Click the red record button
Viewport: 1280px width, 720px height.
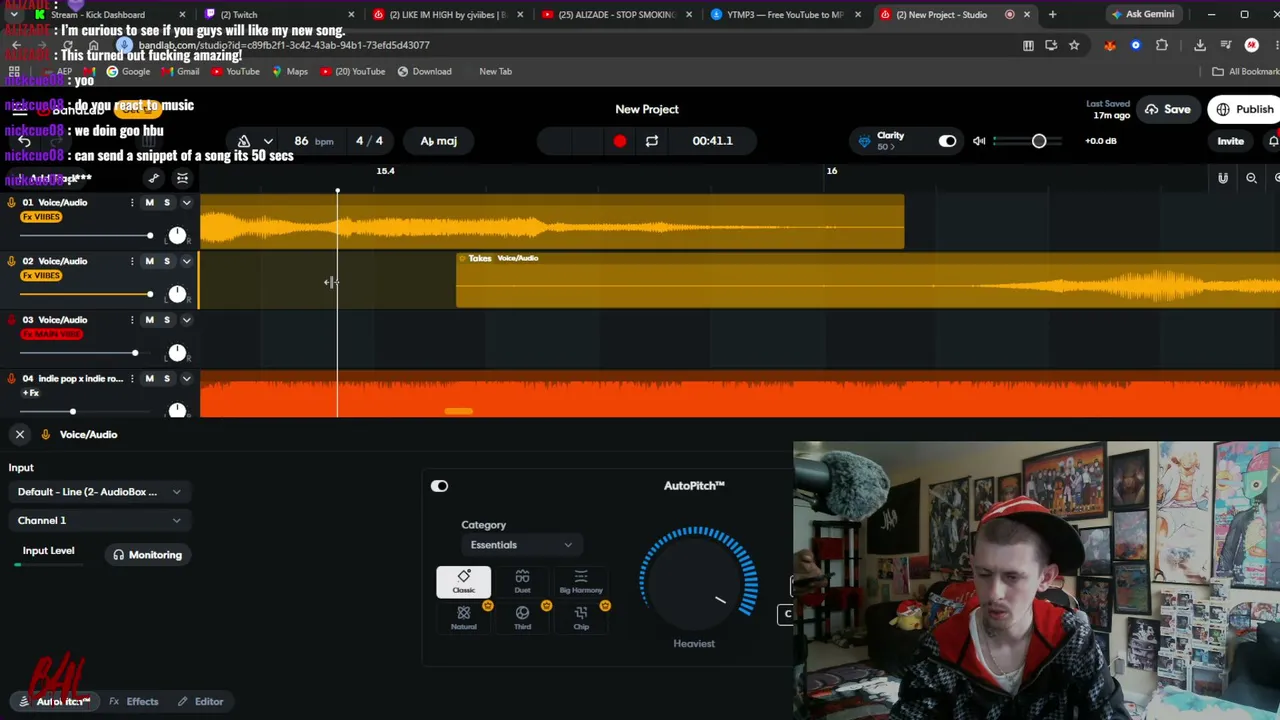tap(620, 141)
